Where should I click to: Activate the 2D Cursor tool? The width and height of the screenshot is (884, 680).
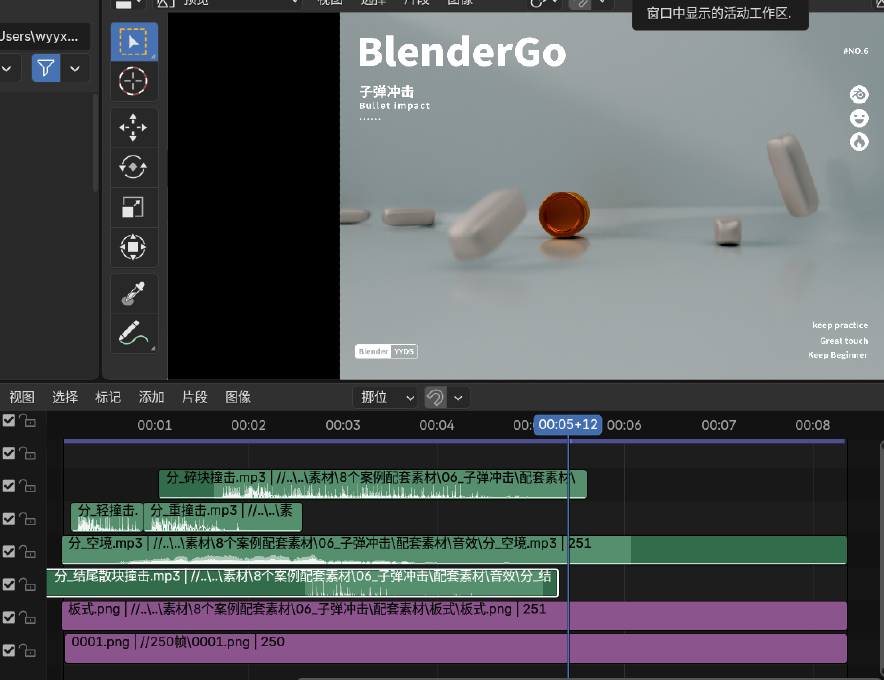(x=134, y=81)
